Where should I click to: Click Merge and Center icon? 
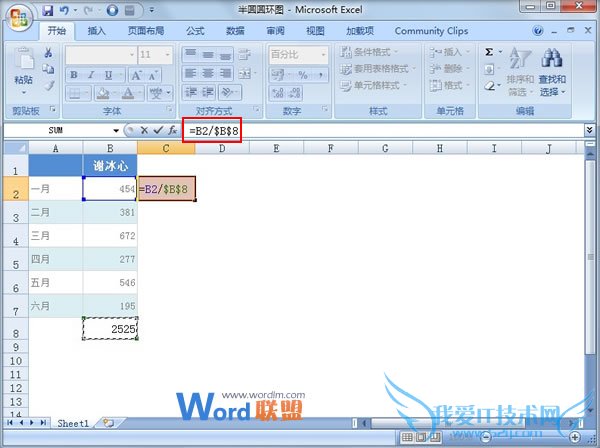pyautogui.click(x=245, y=73)
